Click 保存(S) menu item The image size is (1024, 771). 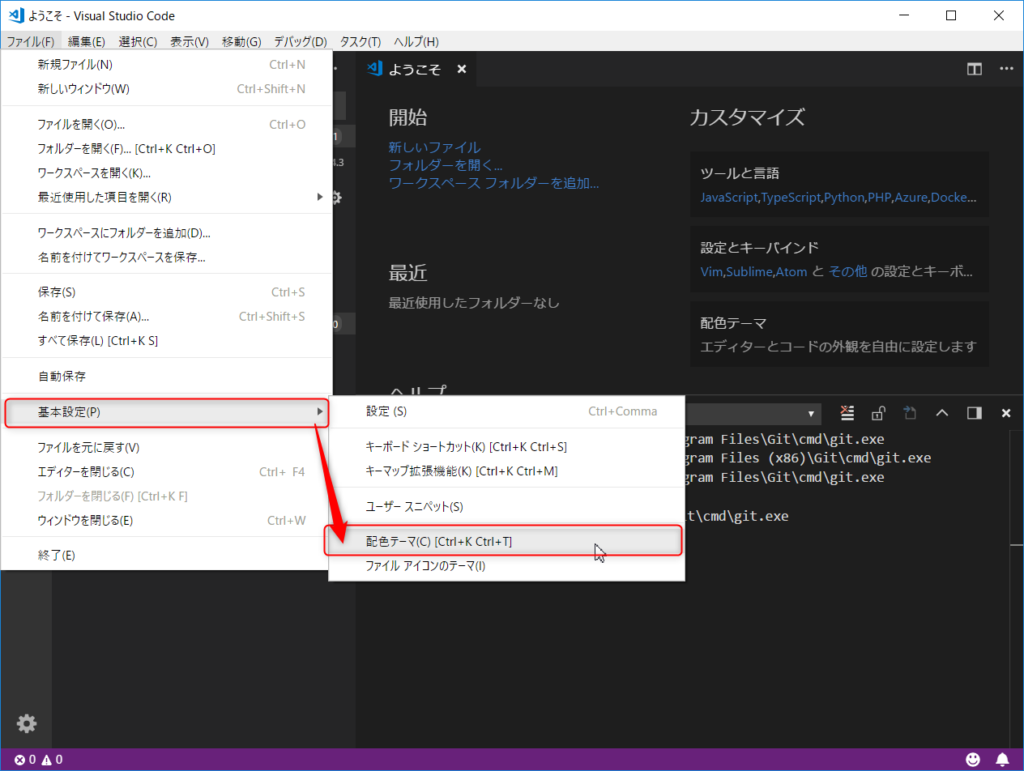pos(167,292)
